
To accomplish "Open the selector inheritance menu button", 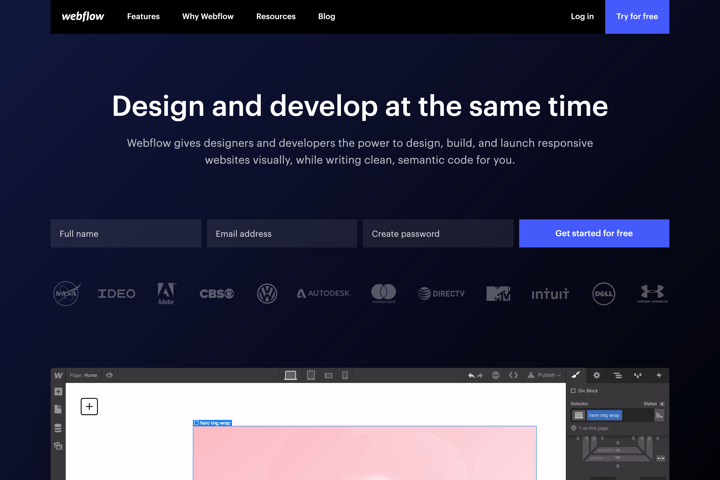I will 659,415.
